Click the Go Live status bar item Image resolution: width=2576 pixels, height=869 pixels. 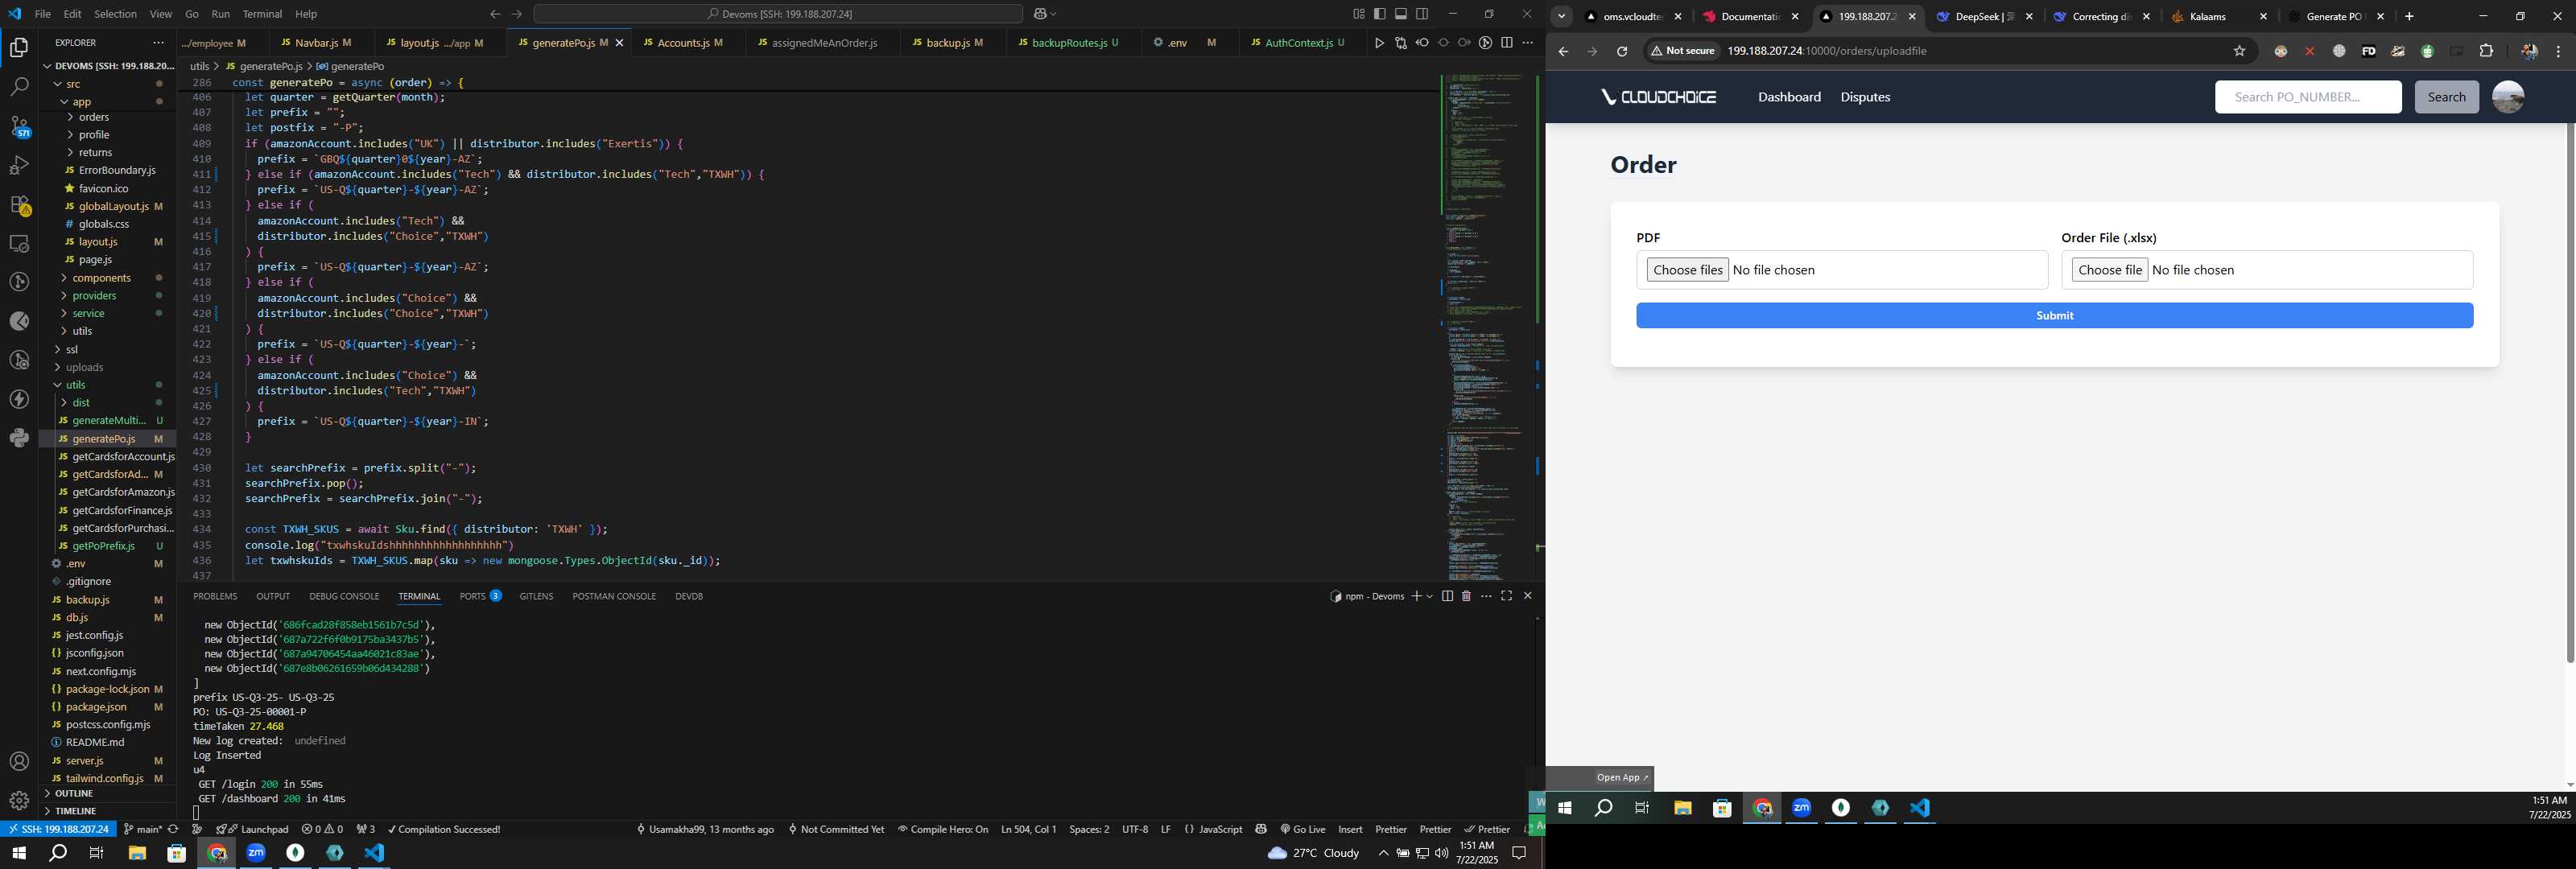1302,829
